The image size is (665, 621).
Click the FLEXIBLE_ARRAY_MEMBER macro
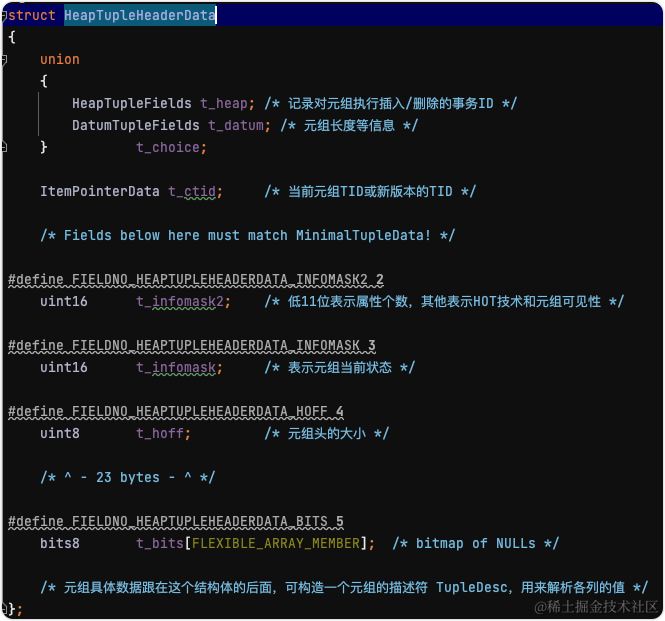[x=276, y=543]
